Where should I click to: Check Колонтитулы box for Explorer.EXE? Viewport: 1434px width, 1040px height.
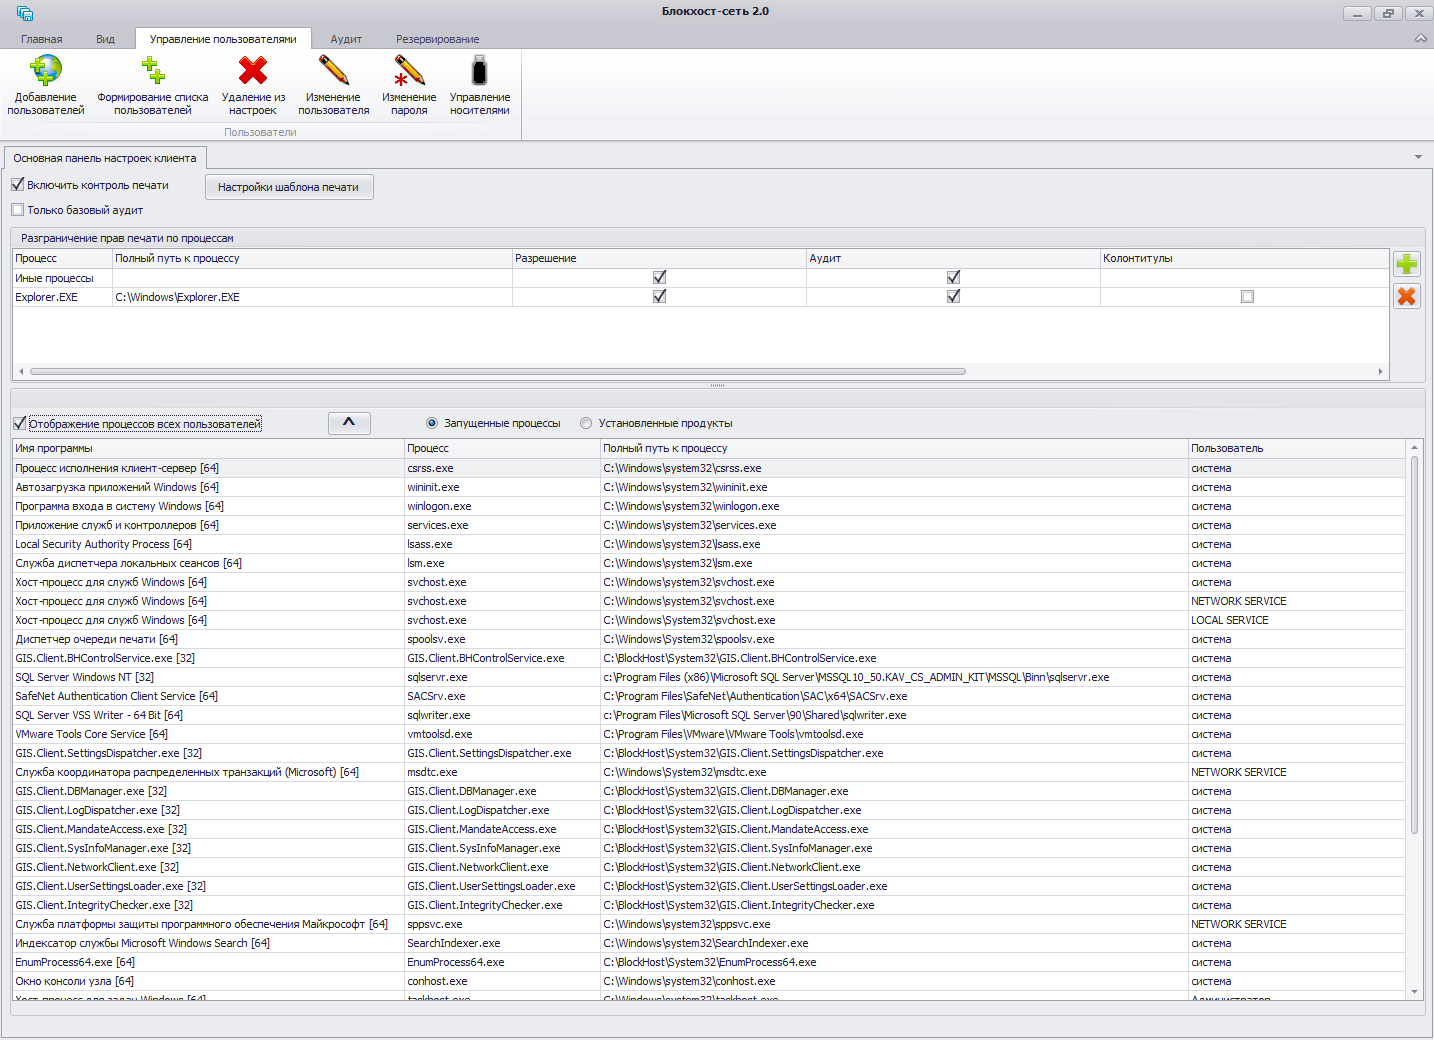coord(1247,297)
